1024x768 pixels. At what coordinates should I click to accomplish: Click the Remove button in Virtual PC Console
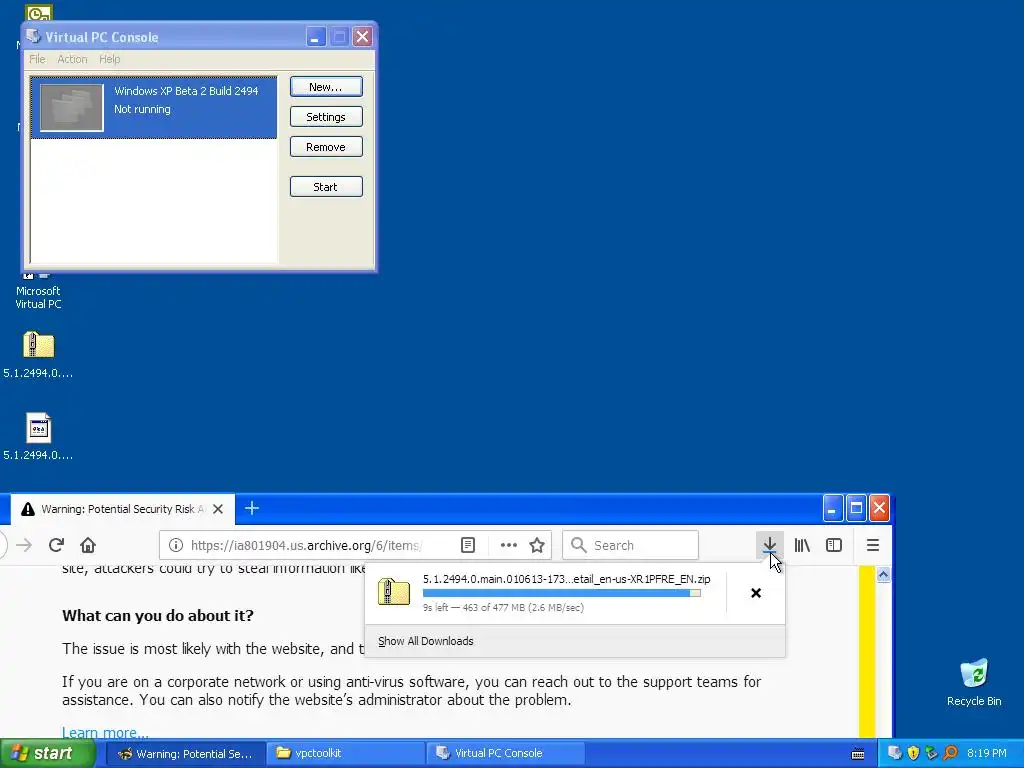pos(326,147)
